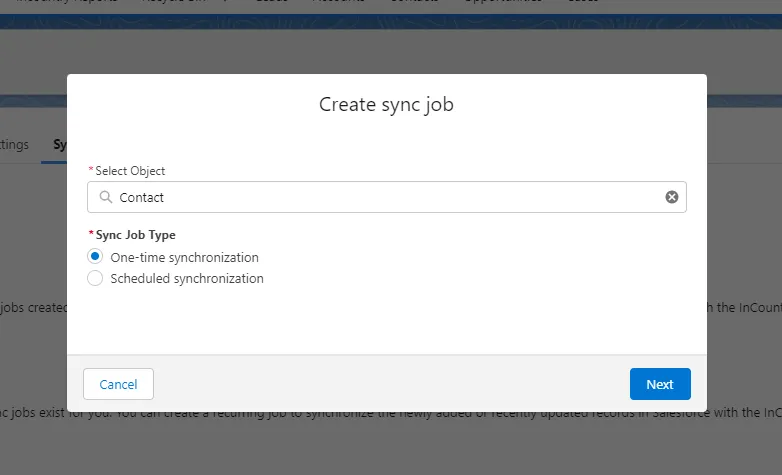Click the 'Scheduled synchronization' label text
The image size is (782, 475).
tap(187, 279)
